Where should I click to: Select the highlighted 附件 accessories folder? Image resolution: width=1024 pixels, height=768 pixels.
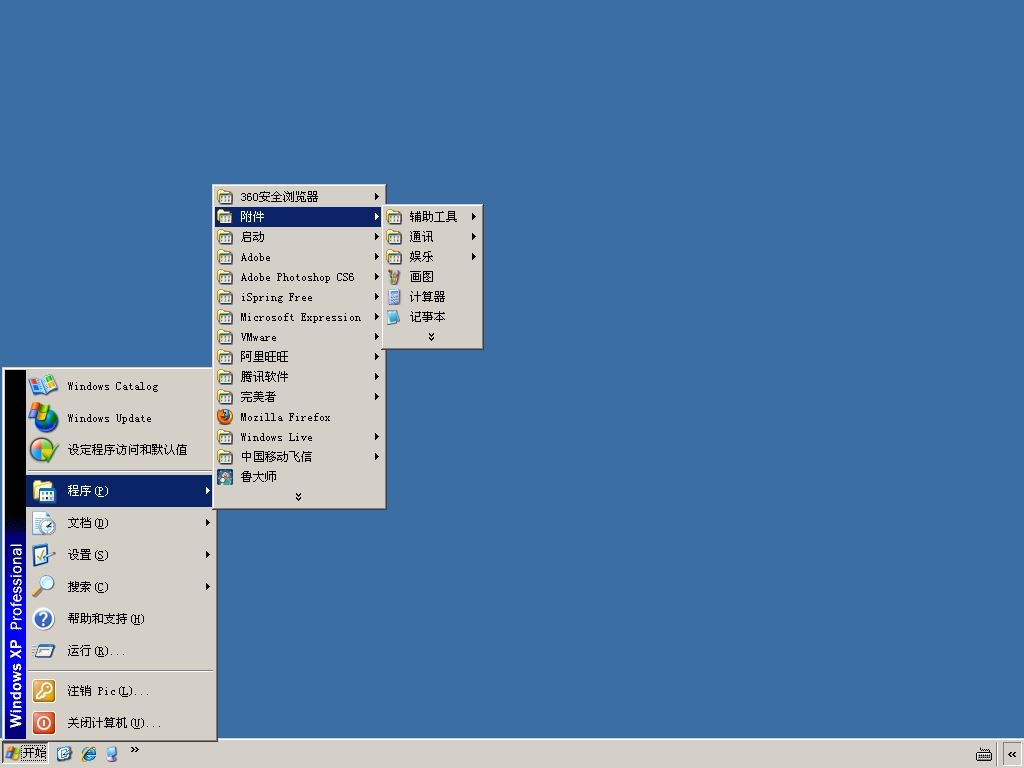pos(298,217)
